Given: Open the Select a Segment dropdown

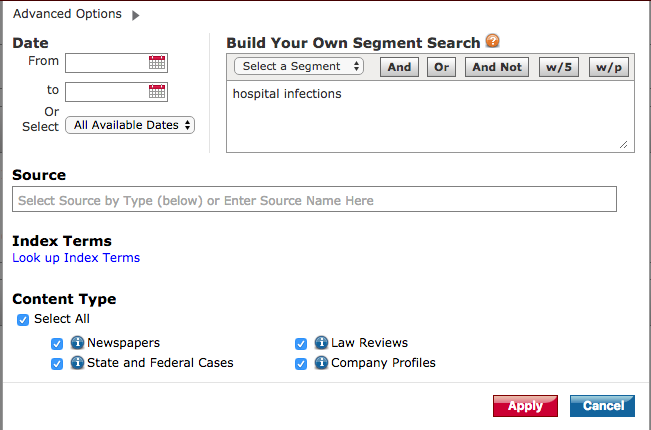Looking at the screenshot, I should coord(299,66).
